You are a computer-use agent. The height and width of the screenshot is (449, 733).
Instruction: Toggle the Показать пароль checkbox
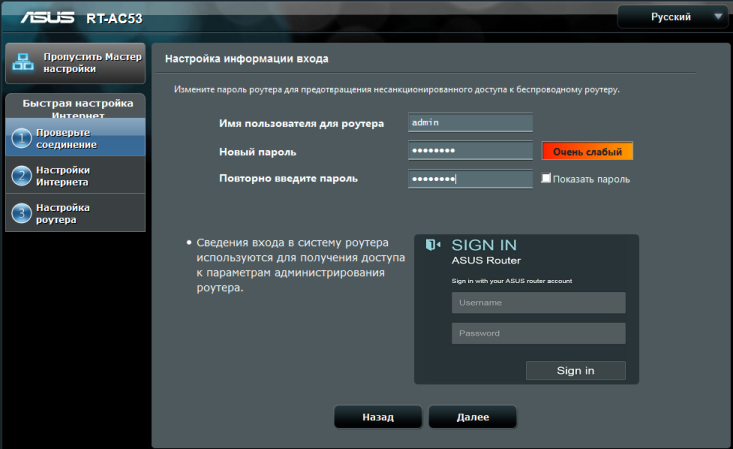(546, 178)
